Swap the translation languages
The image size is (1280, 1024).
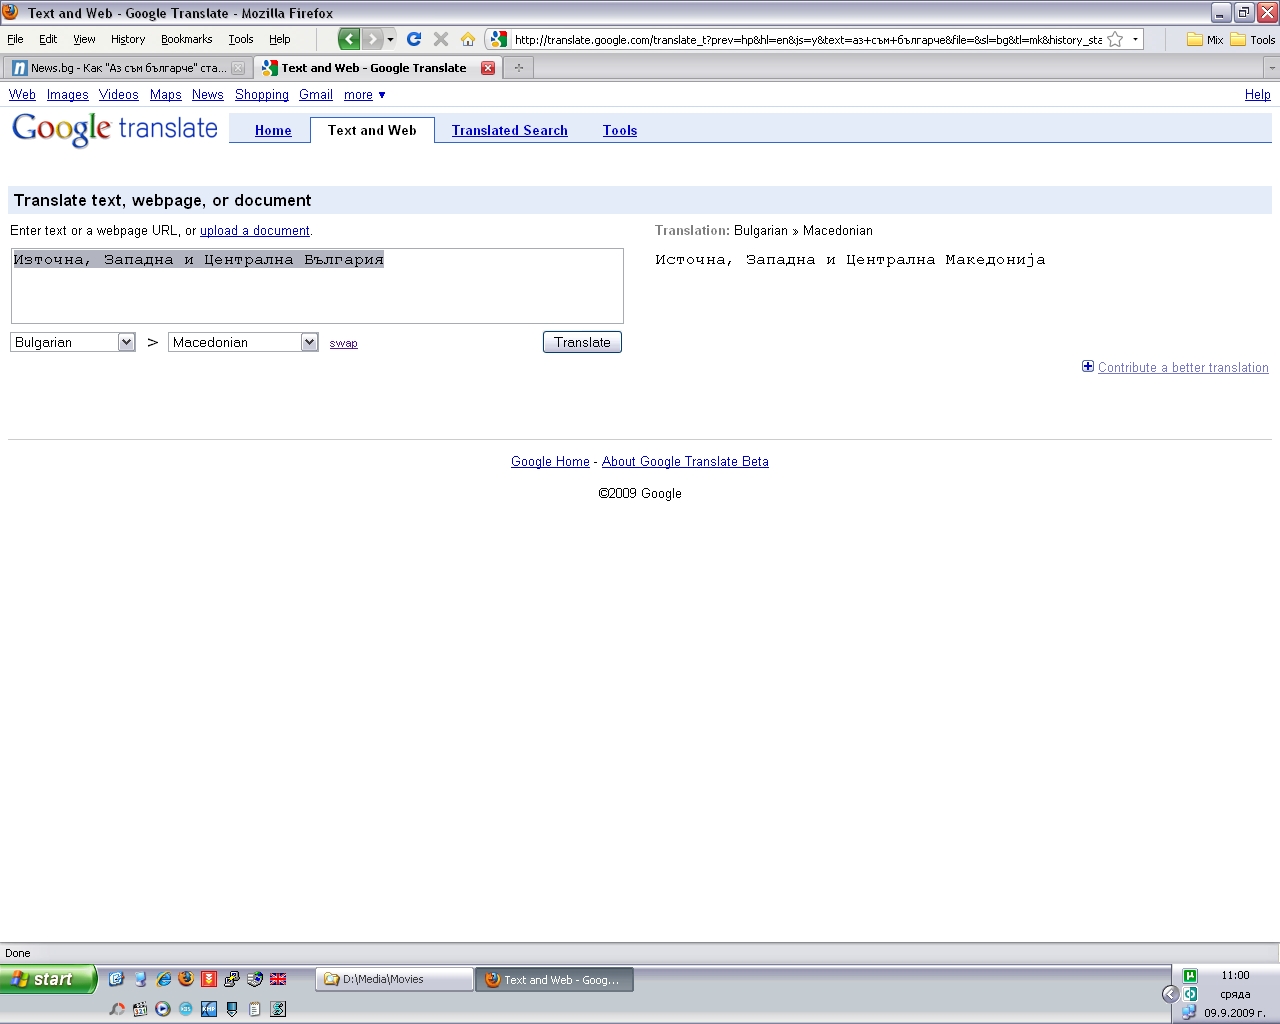(x=343, y=343)
